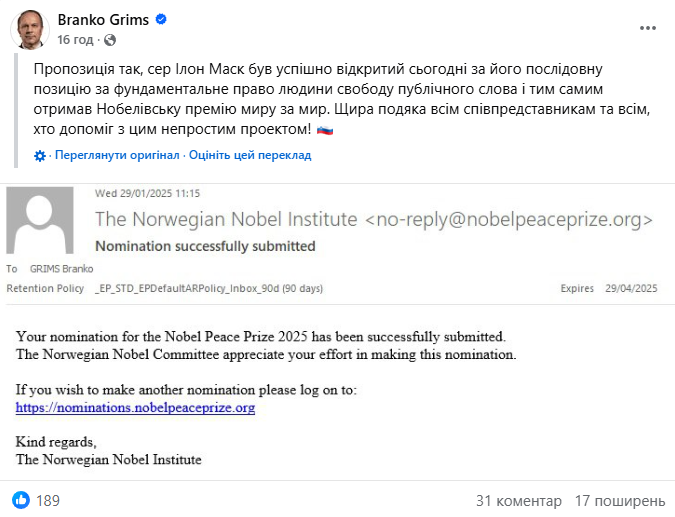The width and height of the screenshot is (675, 517).
Task: Click the blue verified badge
Action: (x=161, y=19)
